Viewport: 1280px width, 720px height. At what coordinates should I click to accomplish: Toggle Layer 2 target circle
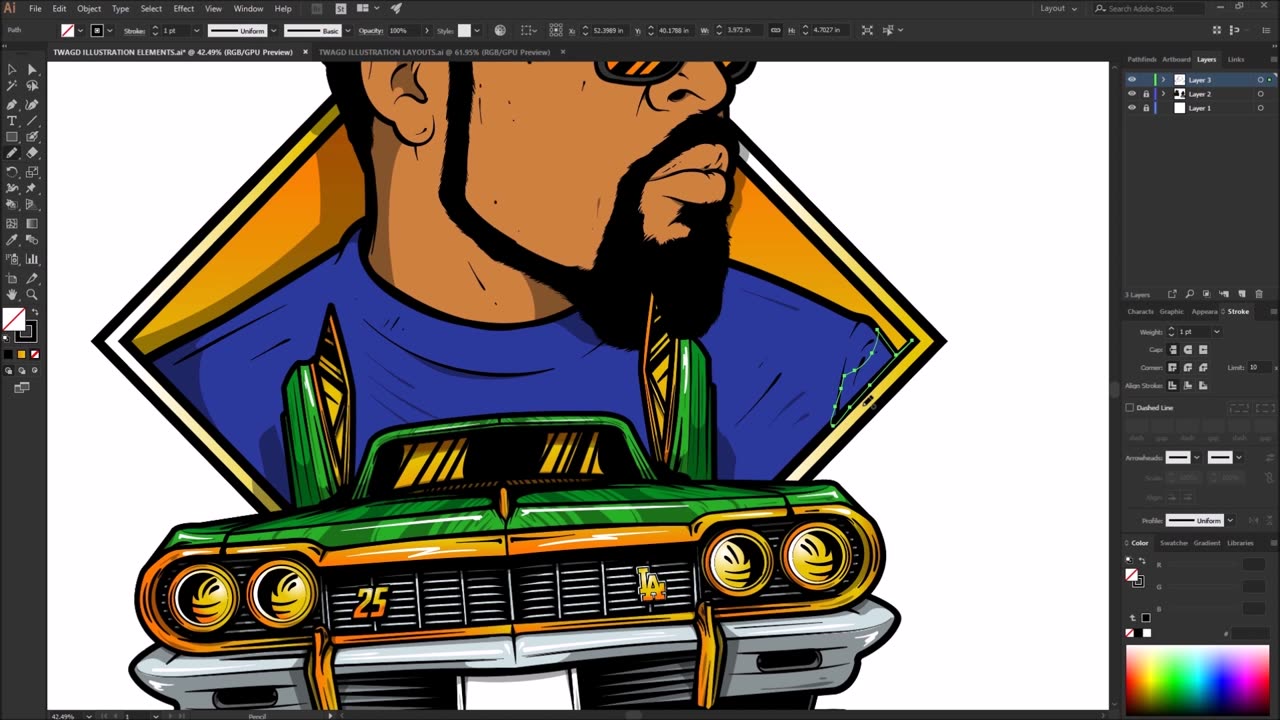[1260, 94]
